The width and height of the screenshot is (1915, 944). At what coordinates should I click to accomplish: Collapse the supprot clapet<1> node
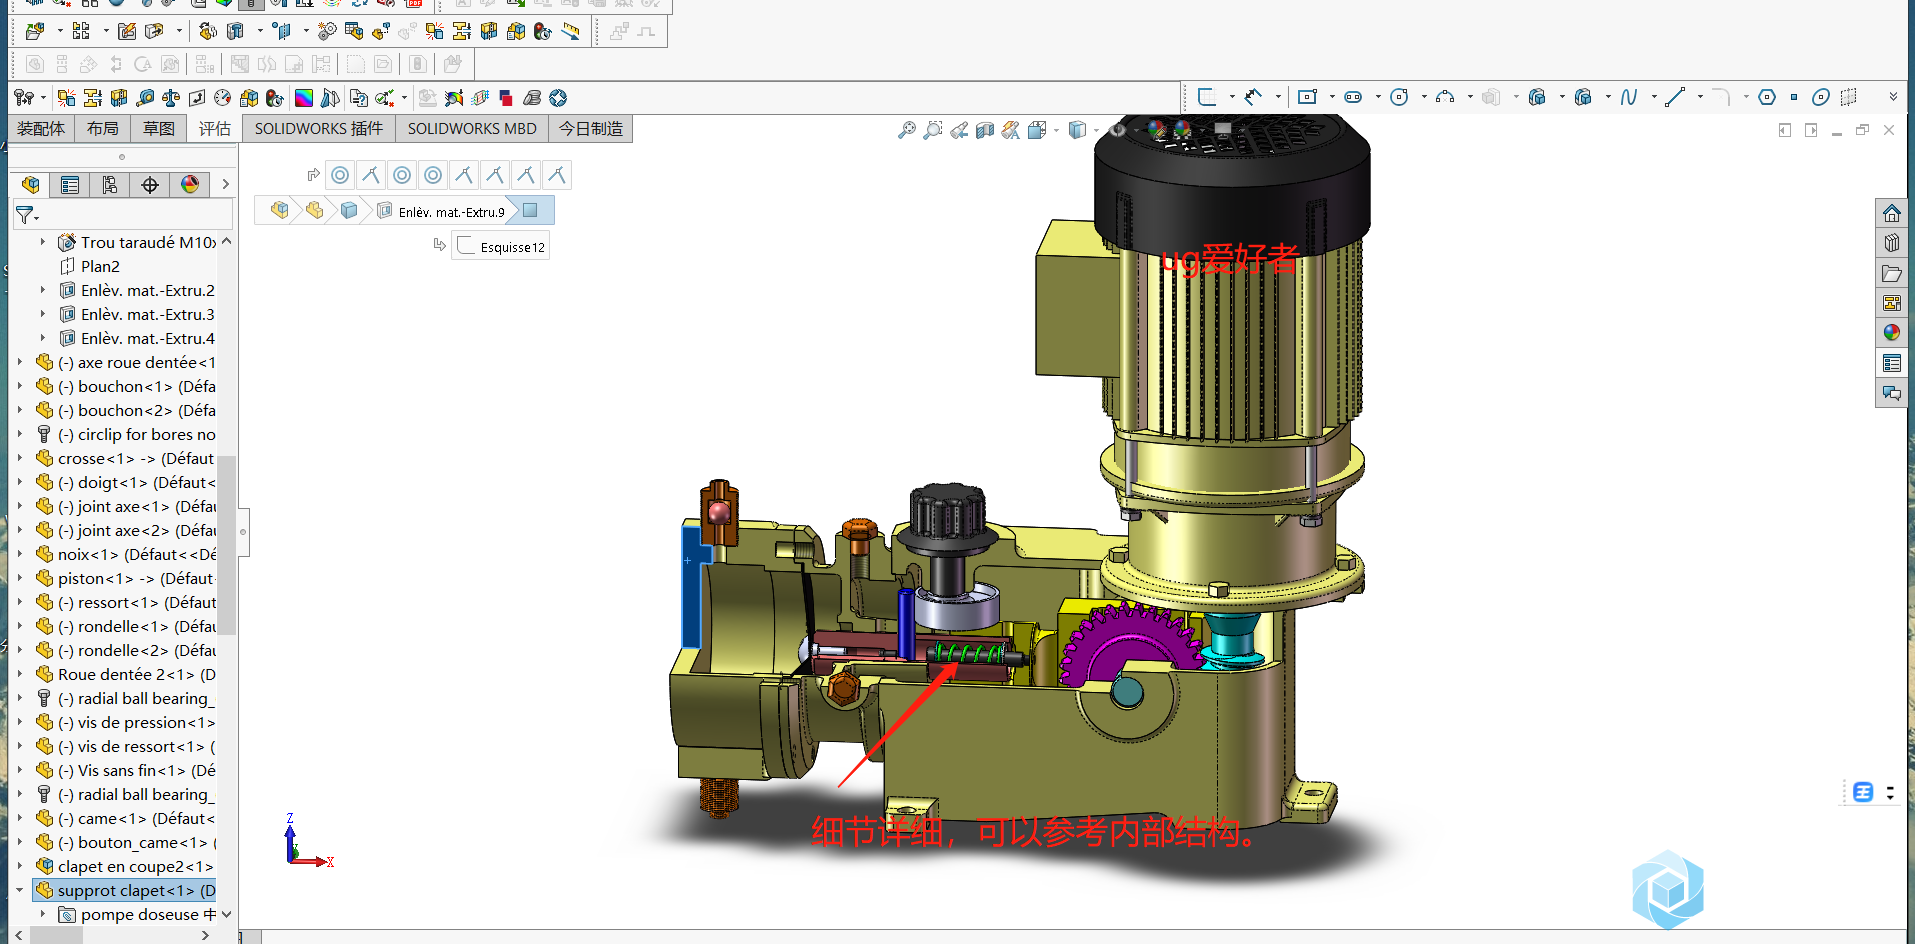click(19, 890)
